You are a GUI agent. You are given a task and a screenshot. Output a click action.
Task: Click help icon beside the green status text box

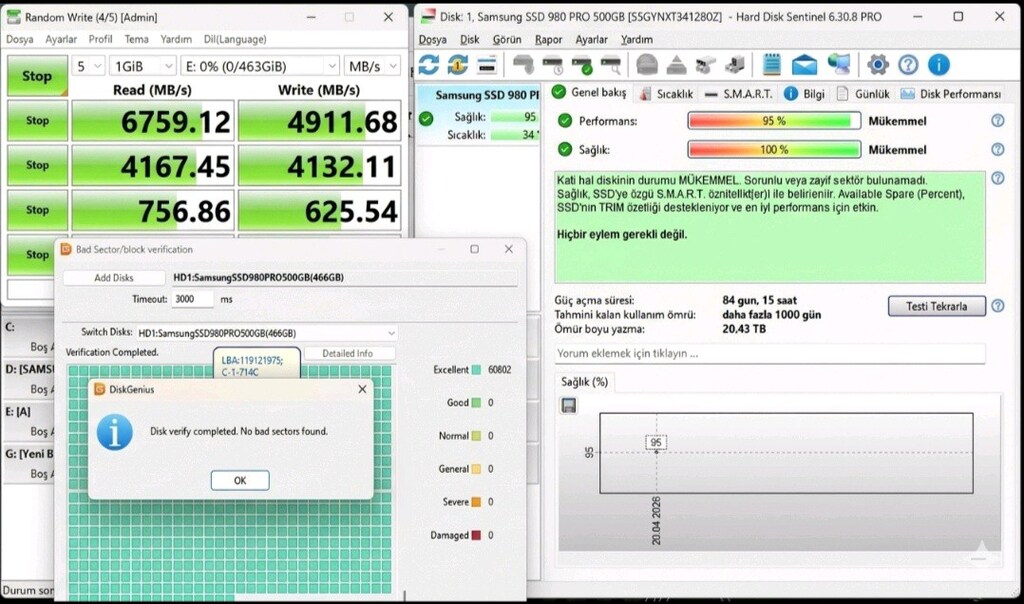tap(997, 178)
